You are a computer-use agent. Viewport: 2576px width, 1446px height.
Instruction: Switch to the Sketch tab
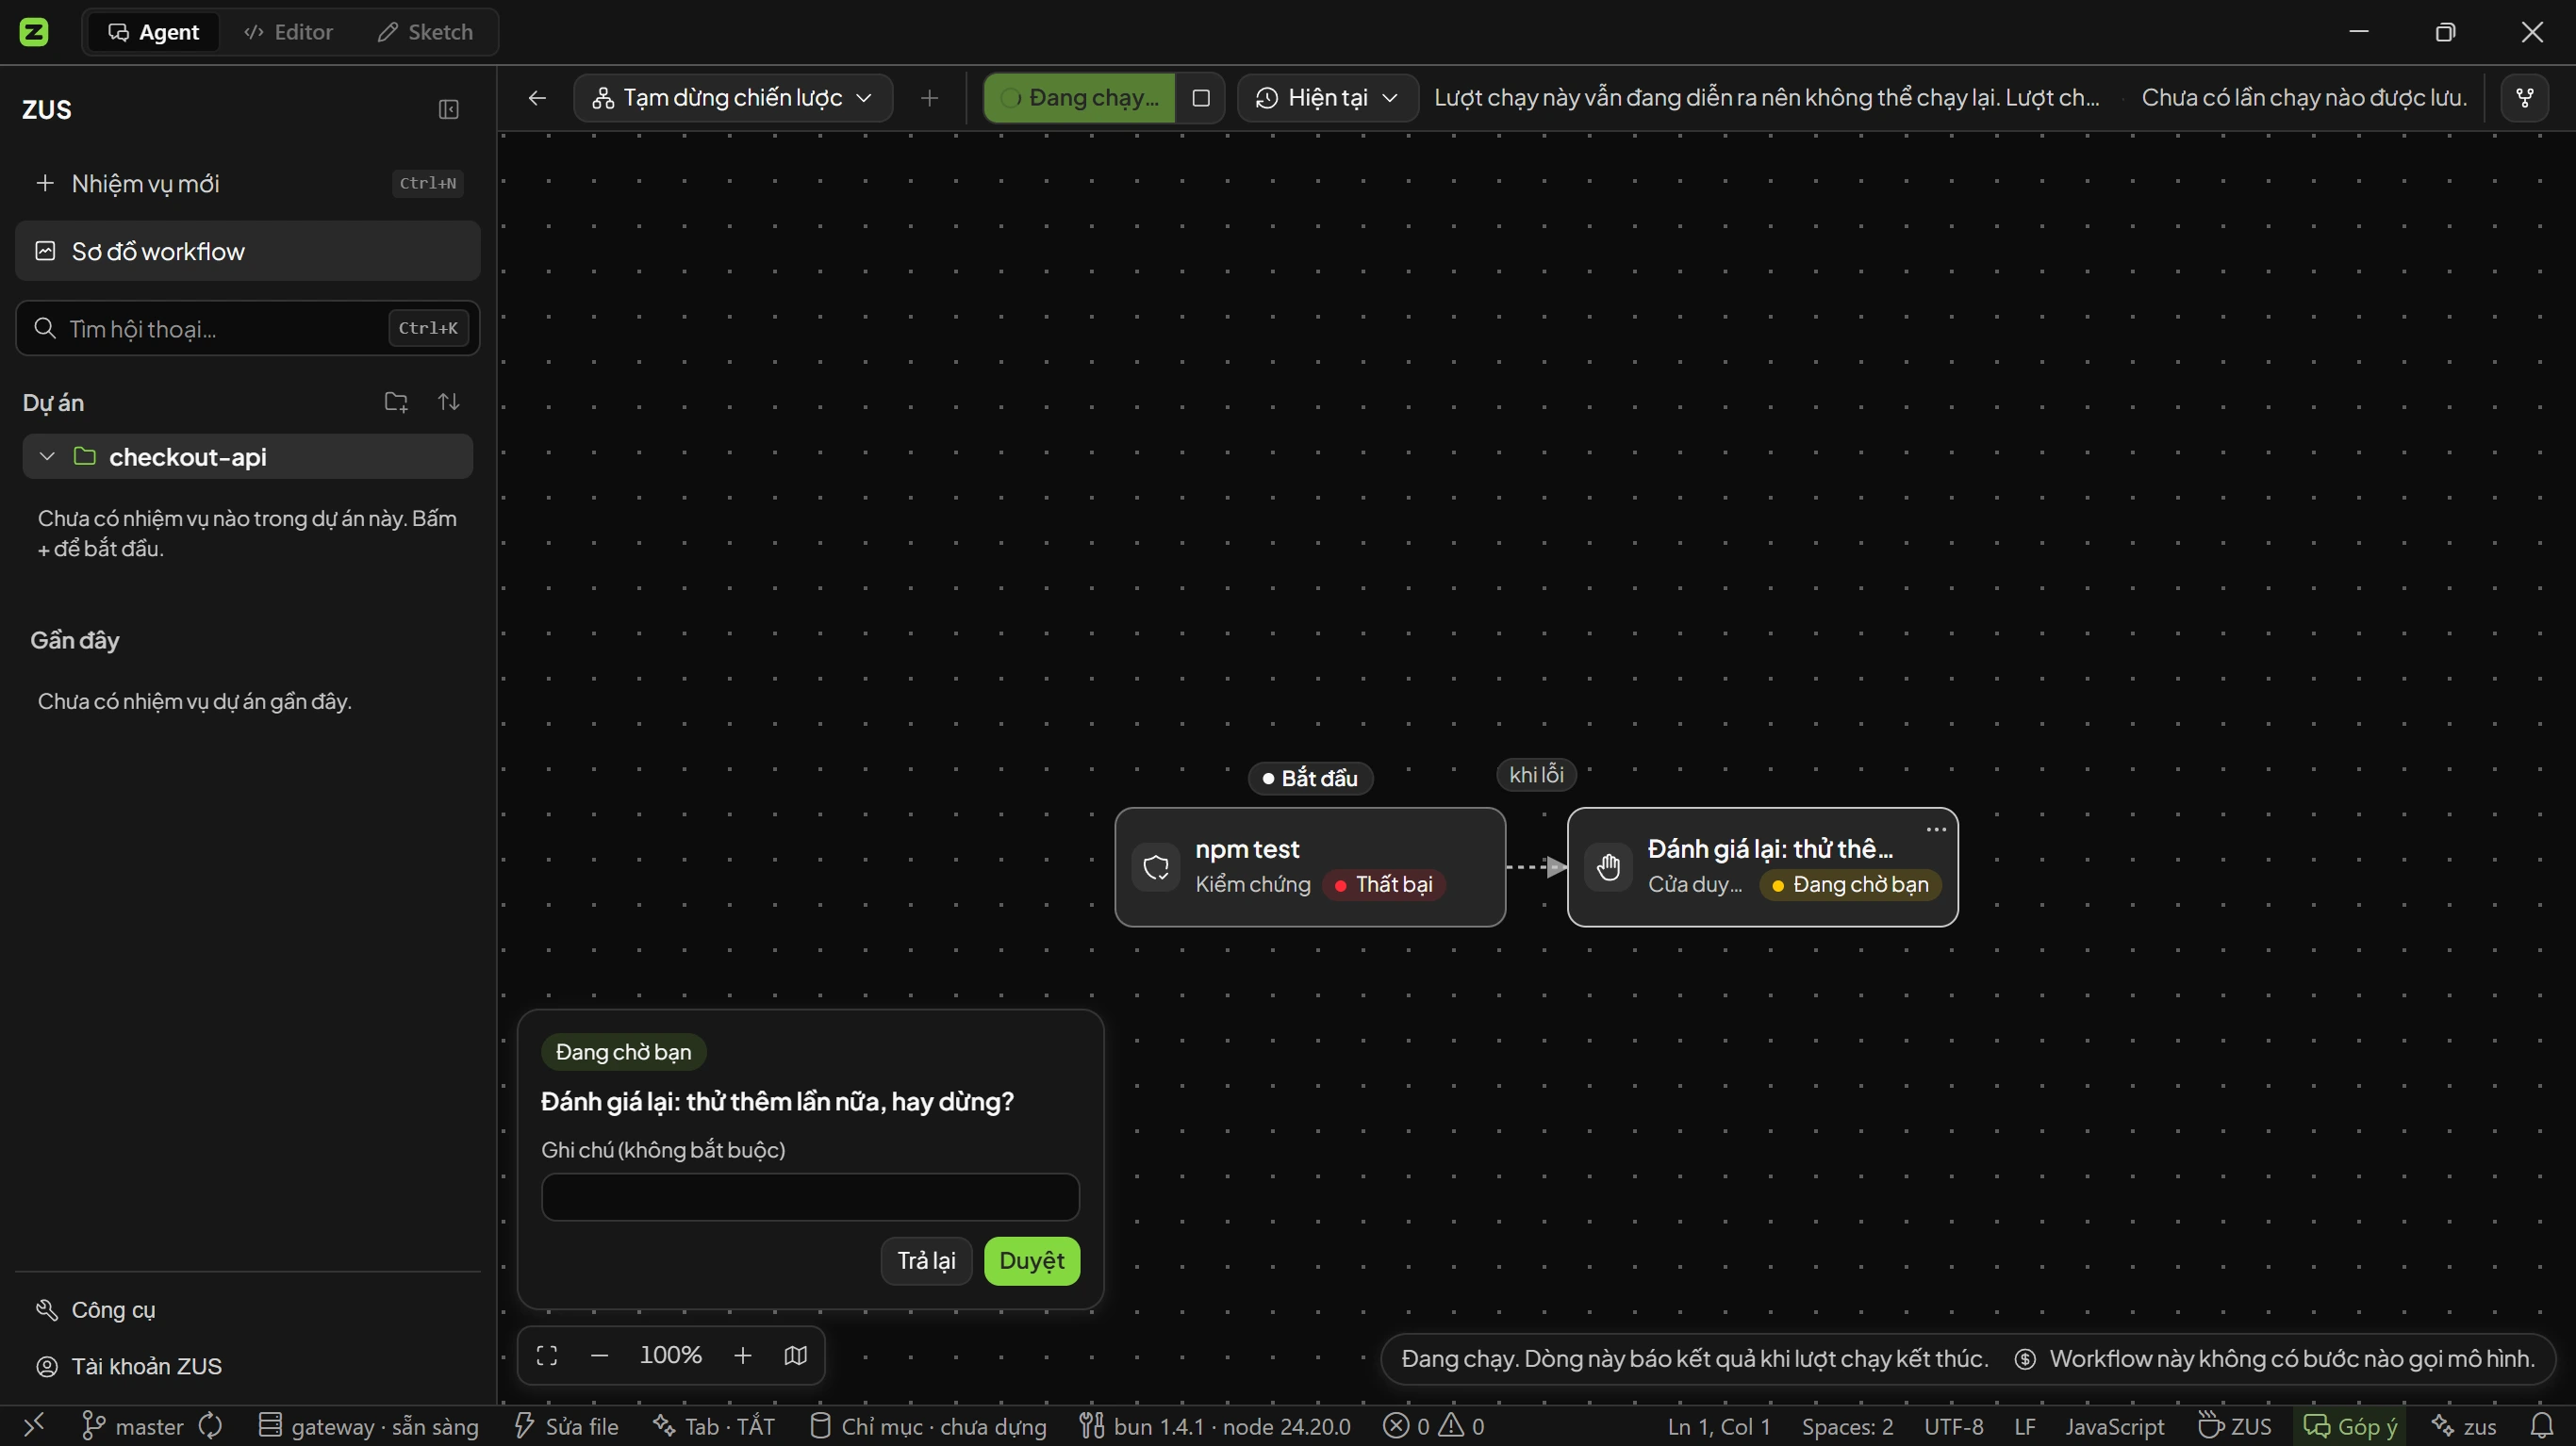(424, 32)
